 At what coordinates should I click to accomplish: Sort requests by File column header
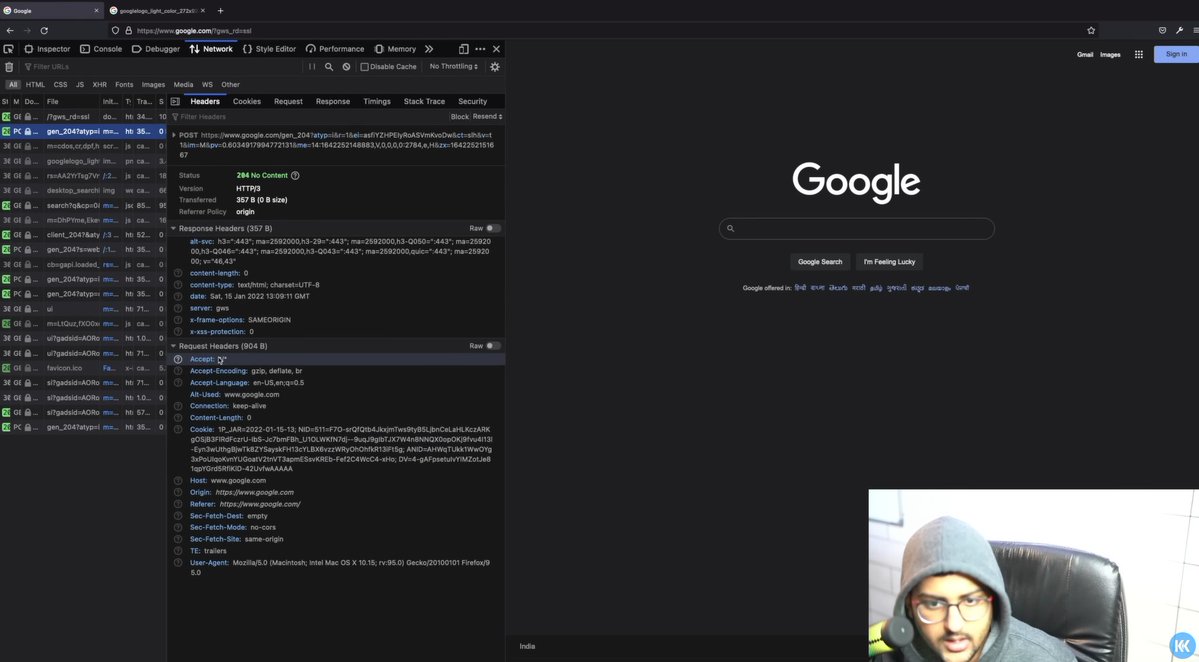pyautogui.click(x=72, y=101)
